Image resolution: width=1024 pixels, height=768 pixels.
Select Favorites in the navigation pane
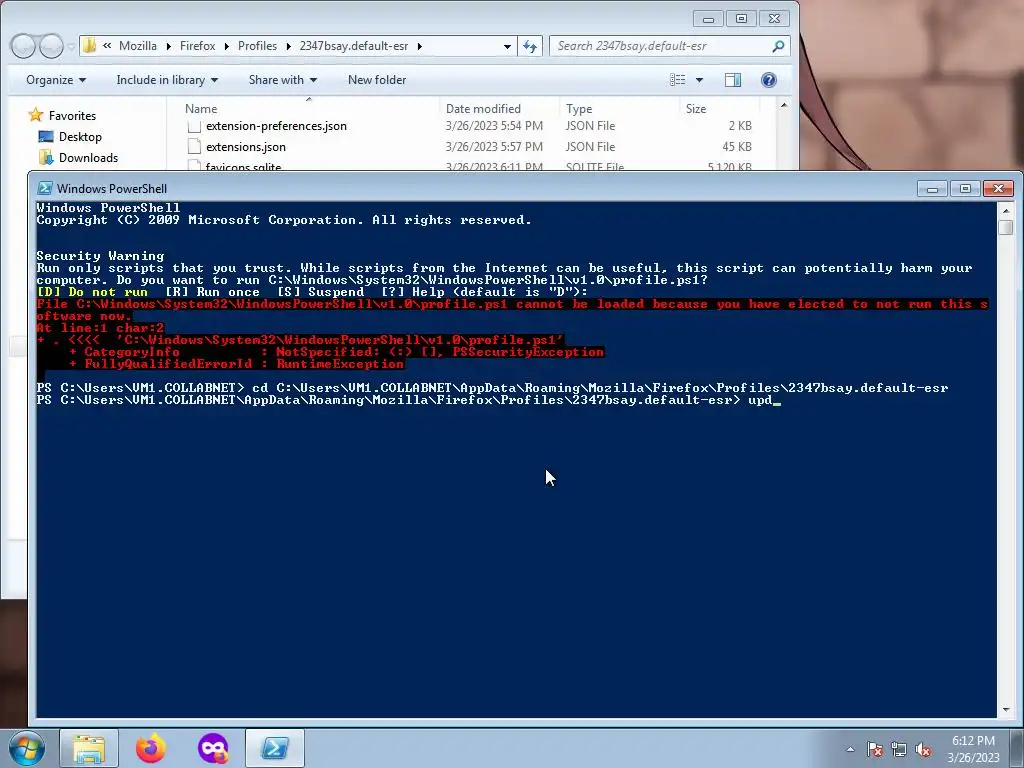72,116
